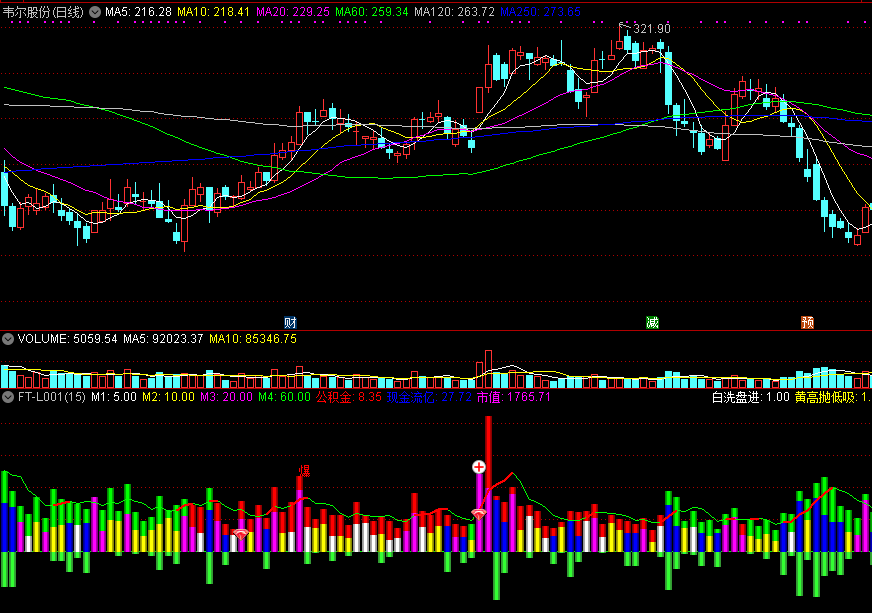Expand the VOLUME panel dropdown arrow

pyautogui.click(x=8, y=339)
